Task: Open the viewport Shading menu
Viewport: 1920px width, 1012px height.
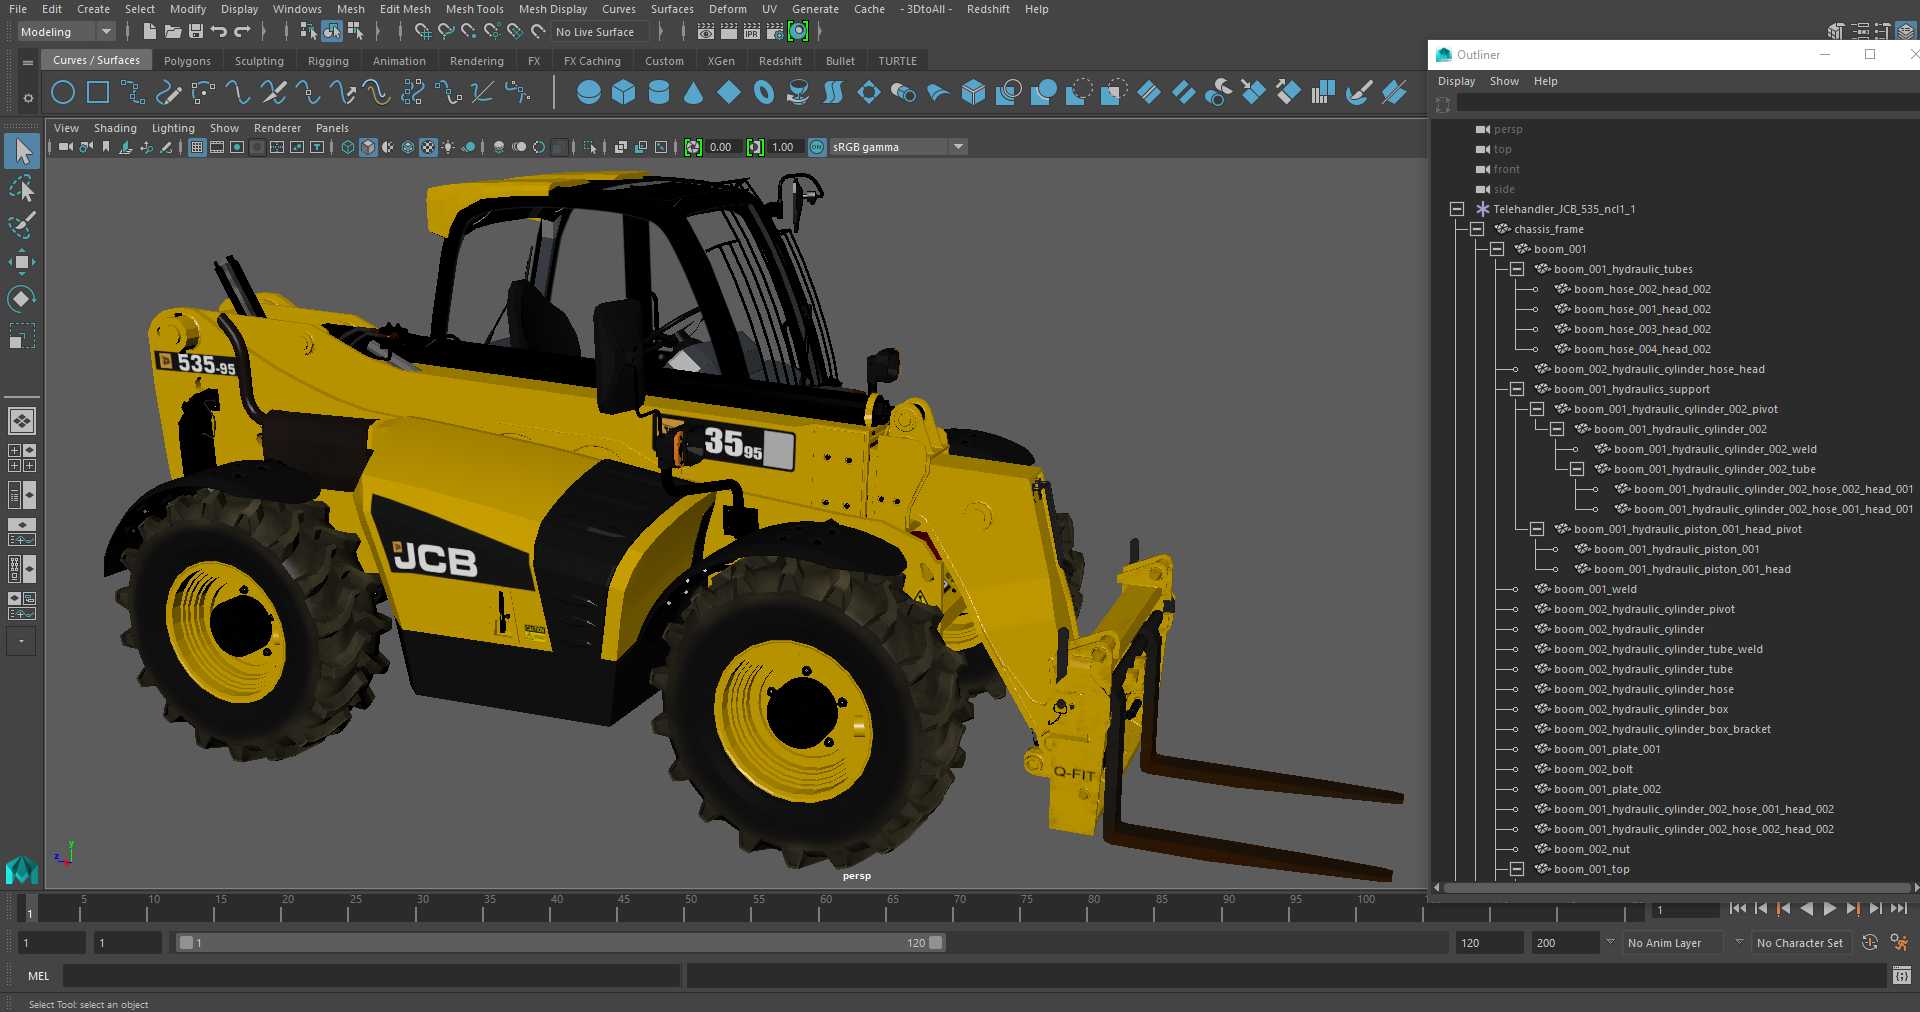Action: (115, 128)
